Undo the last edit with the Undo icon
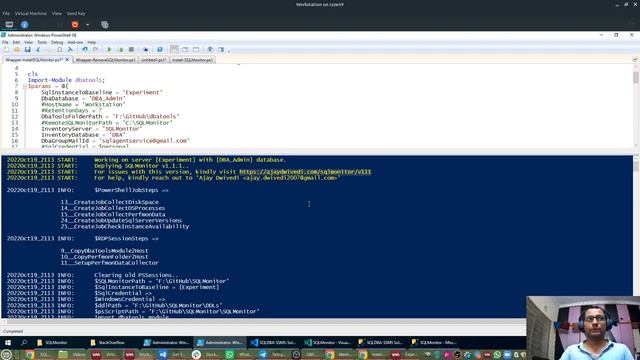 [84, 49]
